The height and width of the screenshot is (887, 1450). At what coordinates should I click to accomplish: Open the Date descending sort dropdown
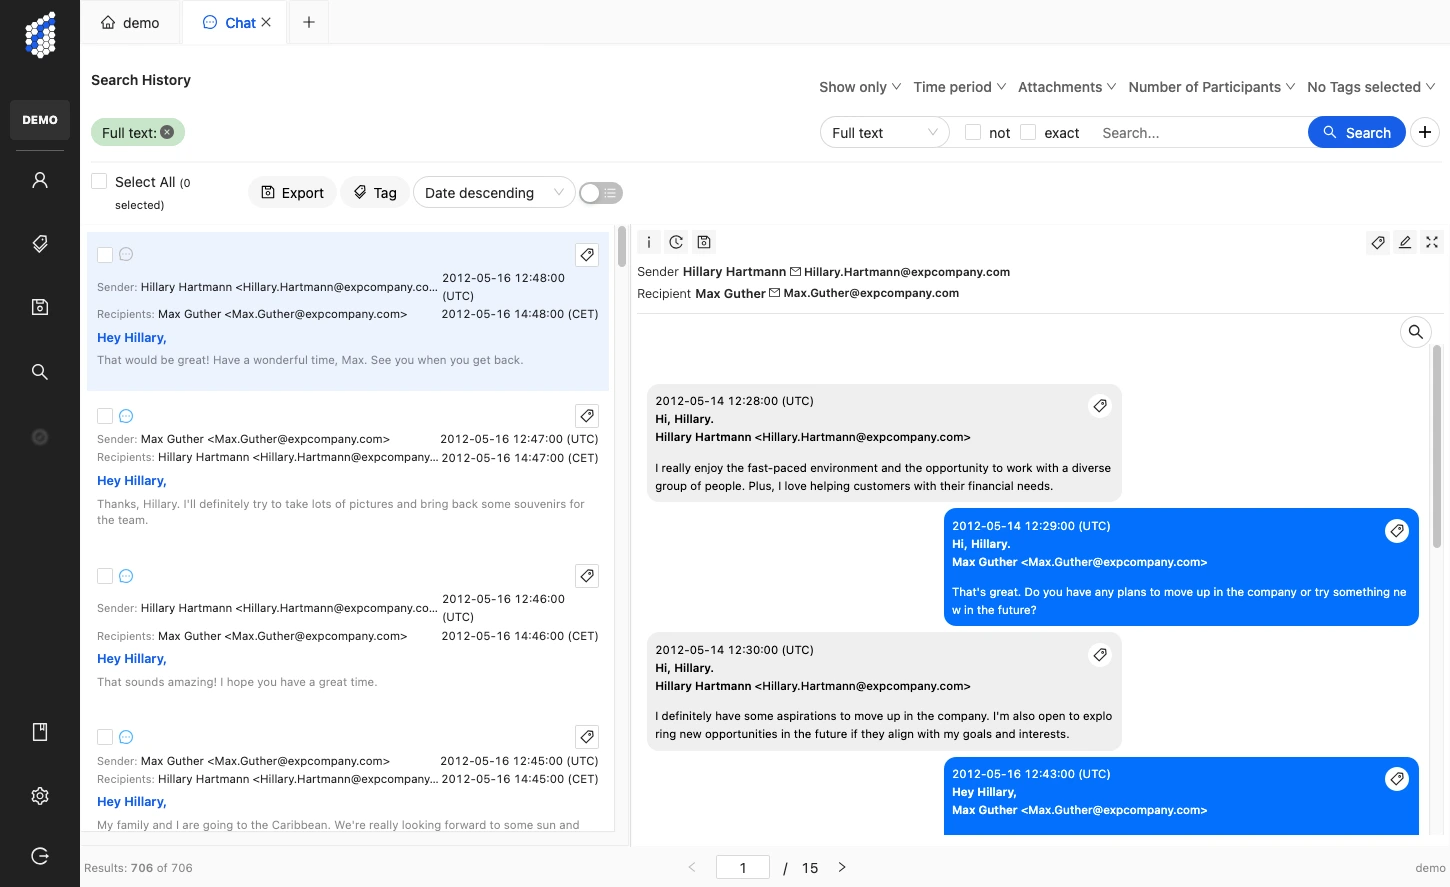493,192
